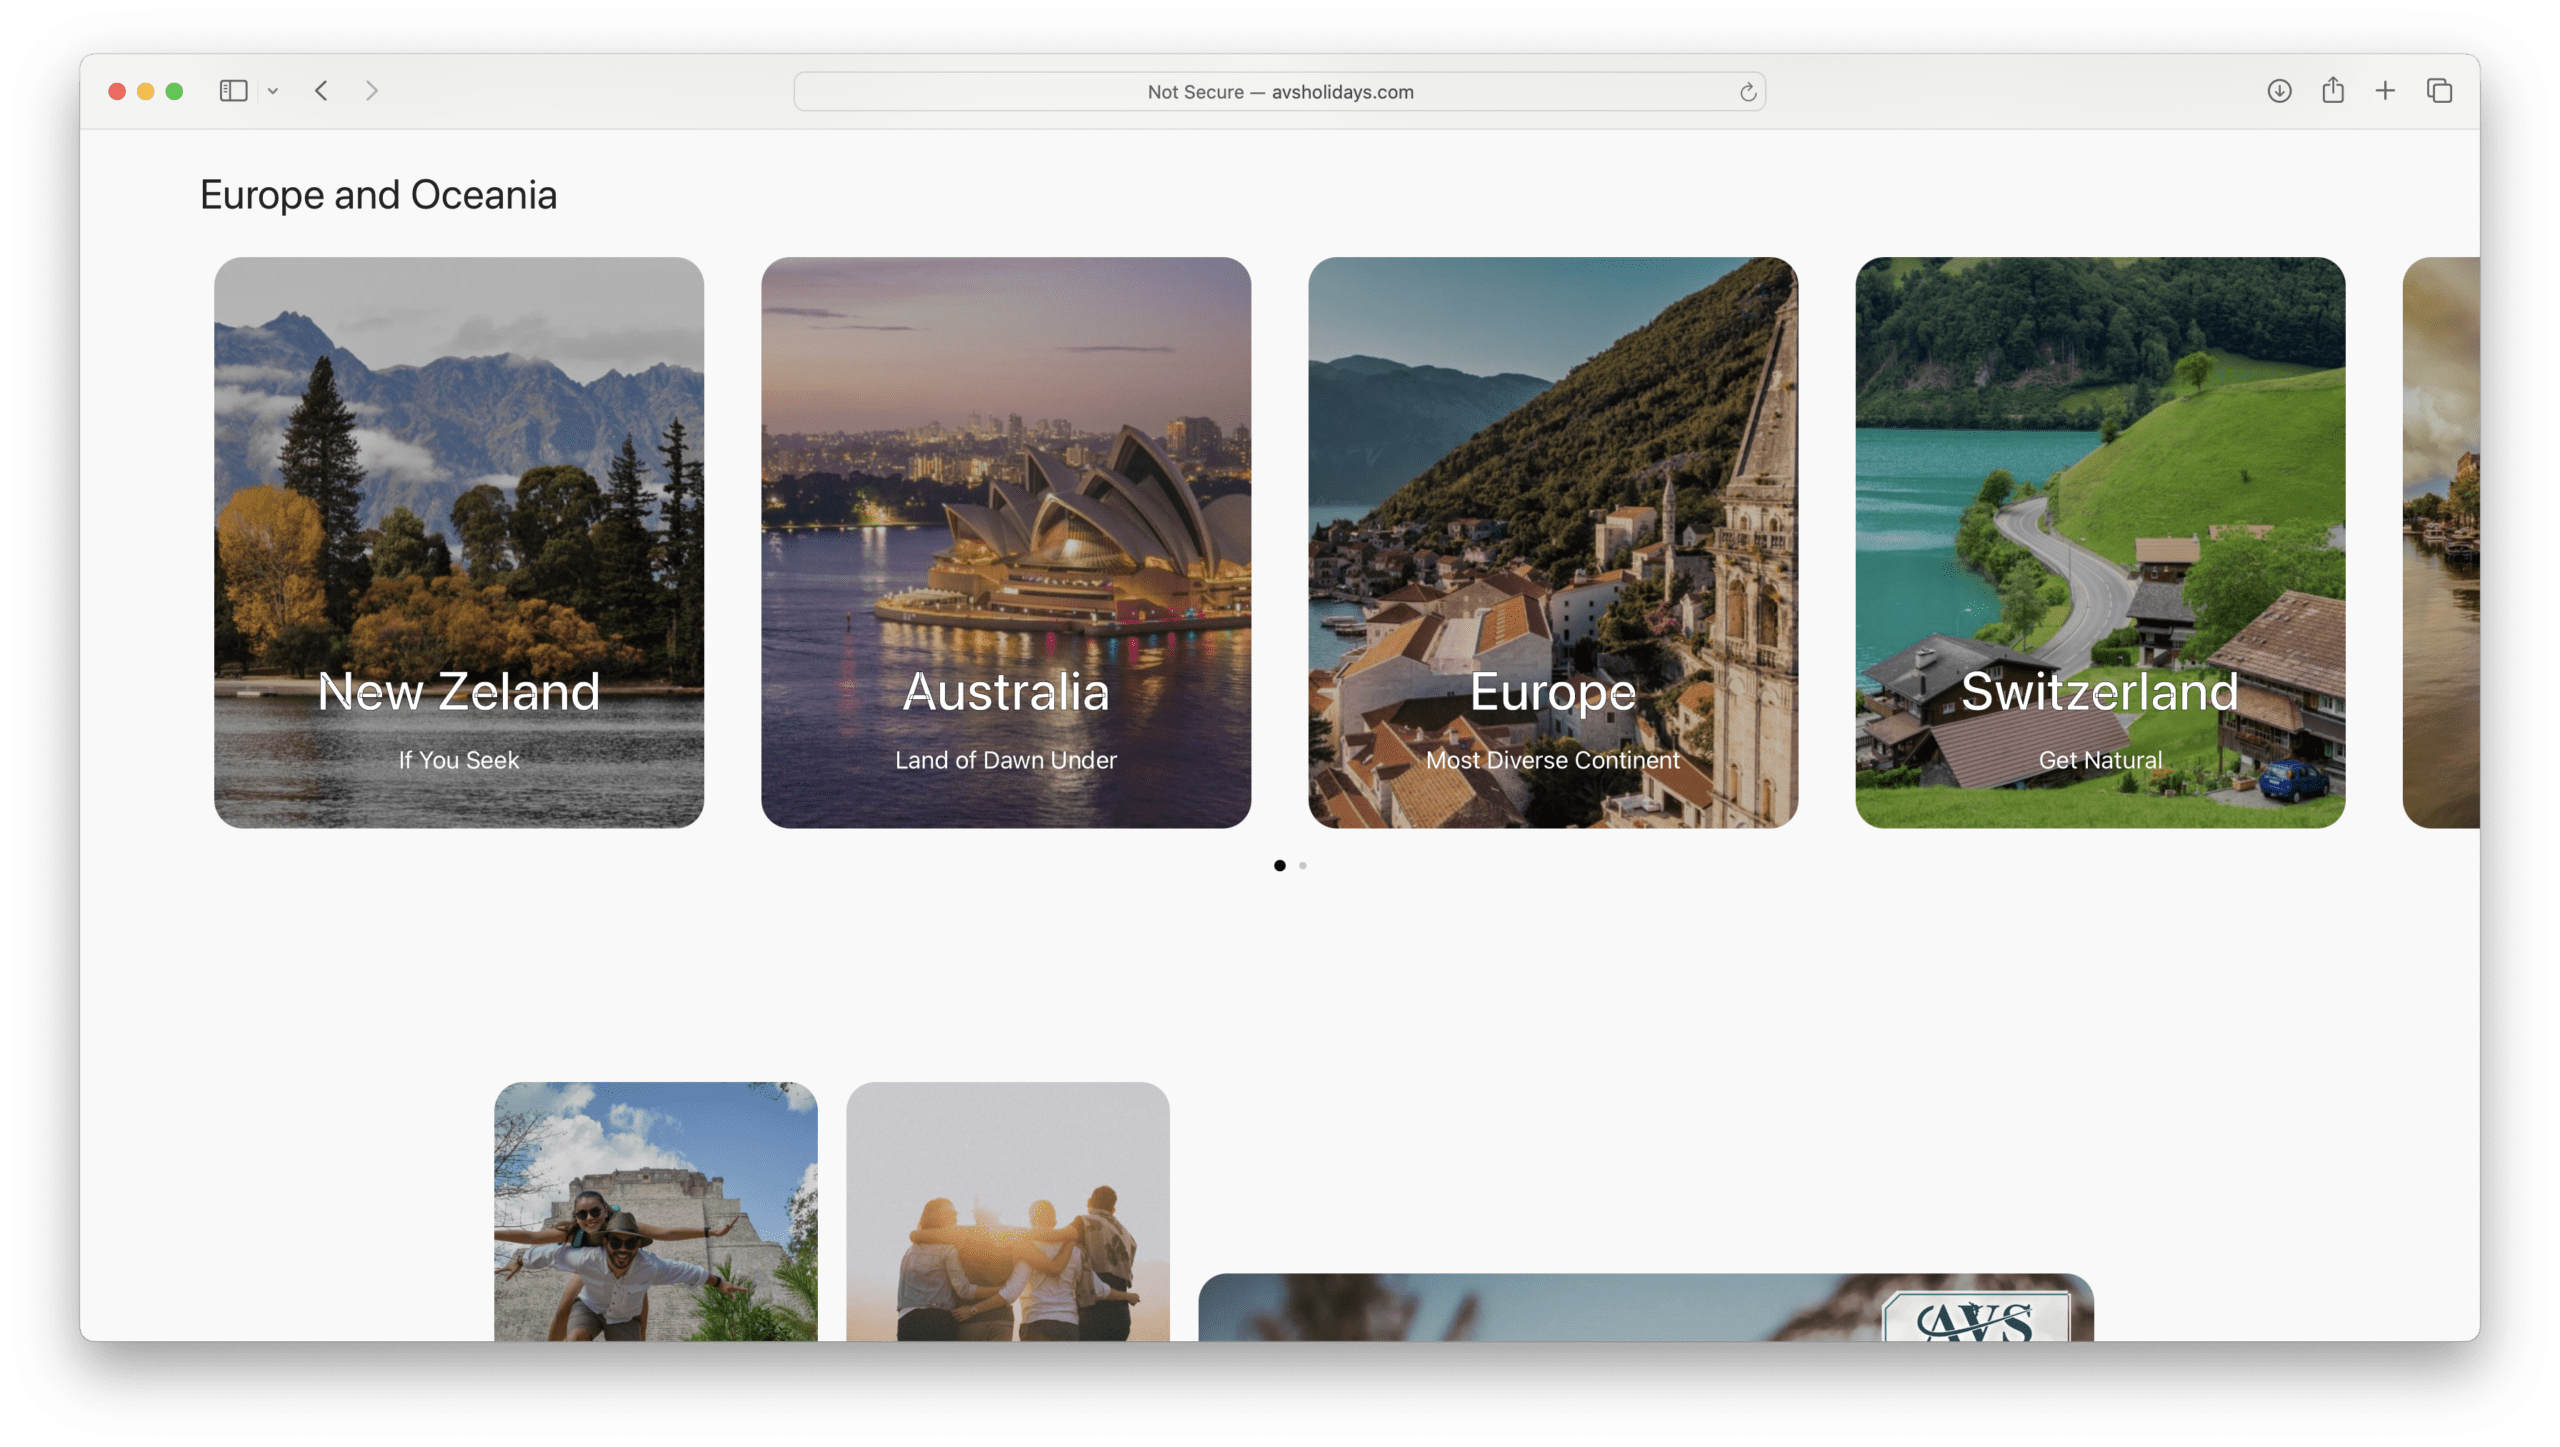Screen dimensions: 2560x1447
Task: Show the tab overview
Action: tap(2439, 91)
